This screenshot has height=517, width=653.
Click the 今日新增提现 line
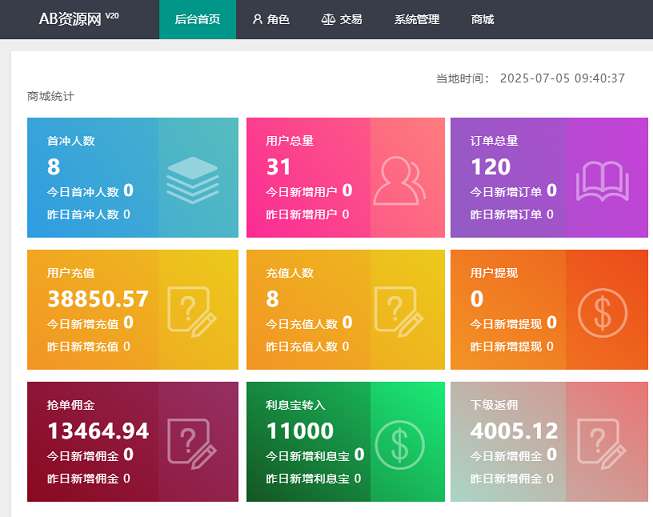tap(513, 323)
